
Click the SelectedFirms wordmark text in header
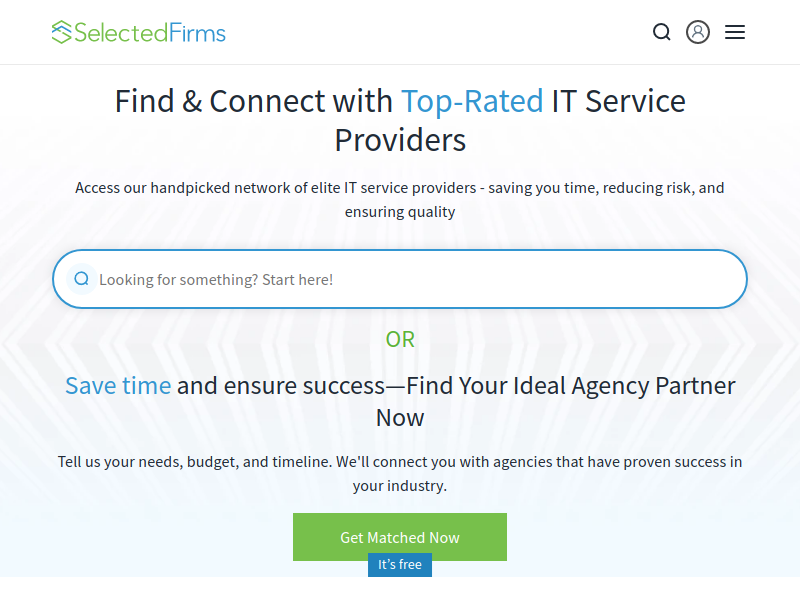click(150, 33)
